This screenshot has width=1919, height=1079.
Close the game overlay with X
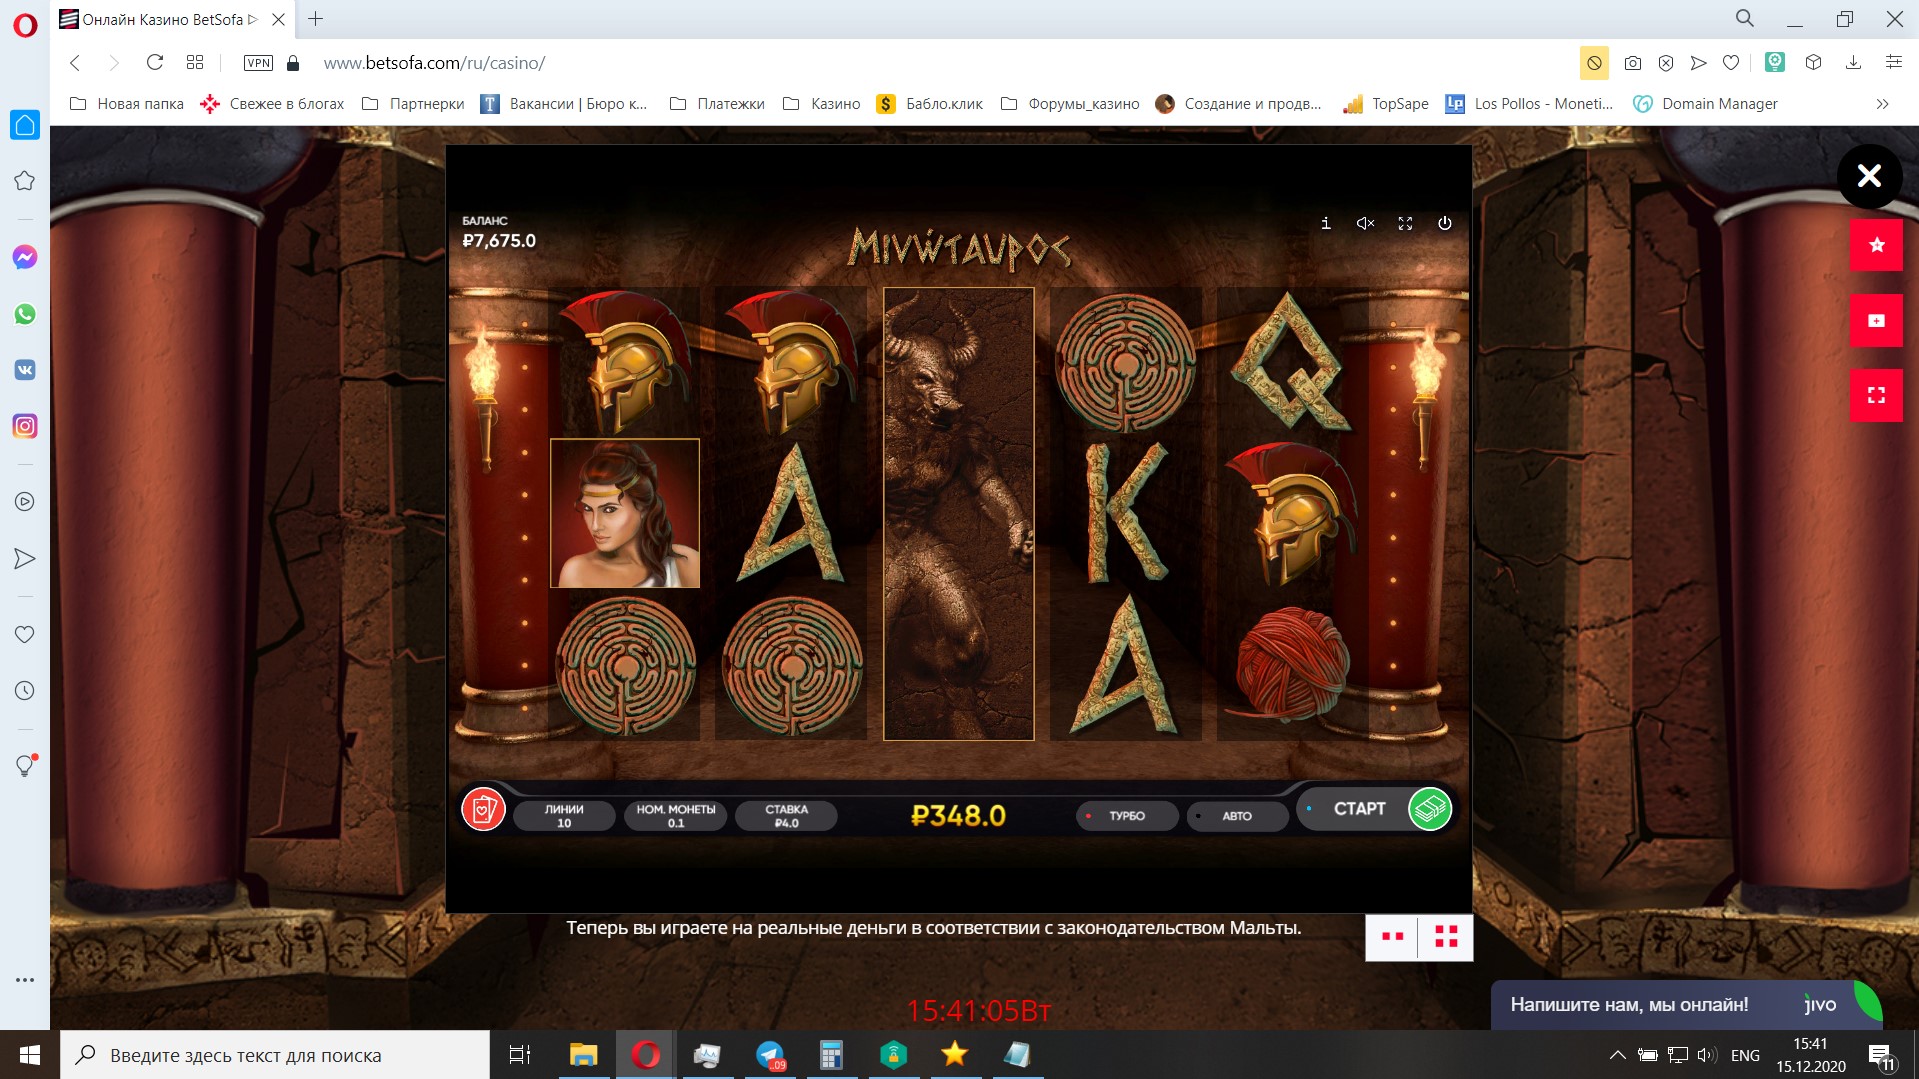pyautogui.click(x=1869, y=176)
